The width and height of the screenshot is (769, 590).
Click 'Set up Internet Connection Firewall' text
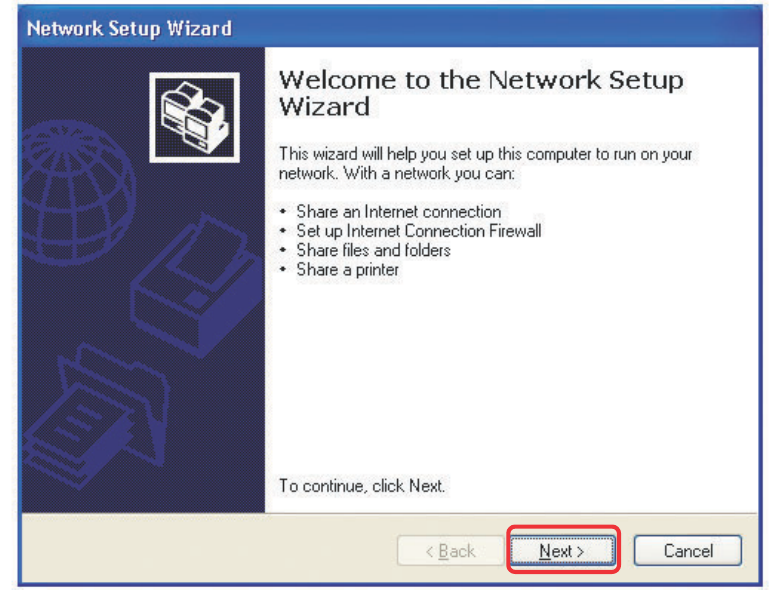pyautogui.click(x=418, y=231)
